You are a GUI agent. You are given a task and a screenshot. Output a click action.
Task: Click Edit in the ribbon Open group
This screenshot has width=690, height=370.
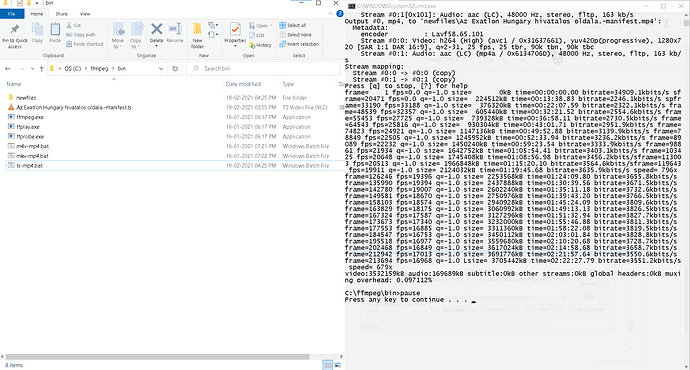point(257,35)
